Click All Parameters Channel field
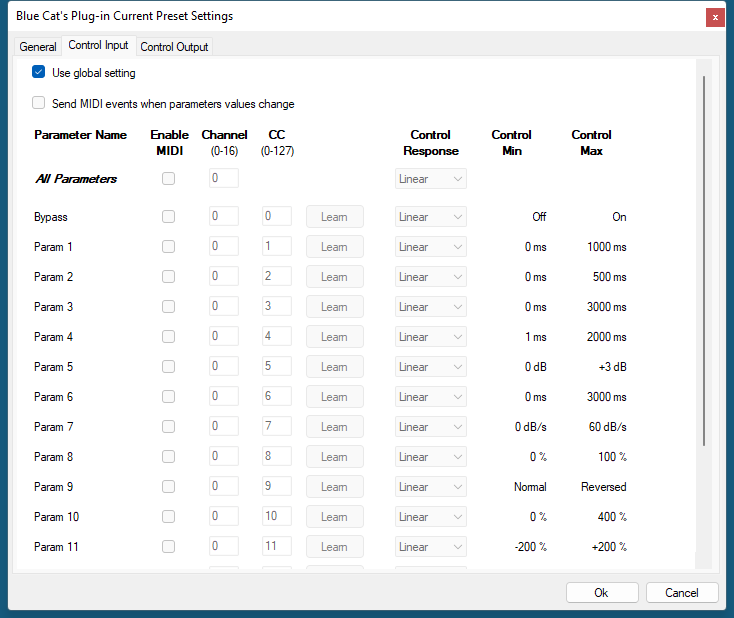Viewport: 734px width, 618px height. click(224, 178)
